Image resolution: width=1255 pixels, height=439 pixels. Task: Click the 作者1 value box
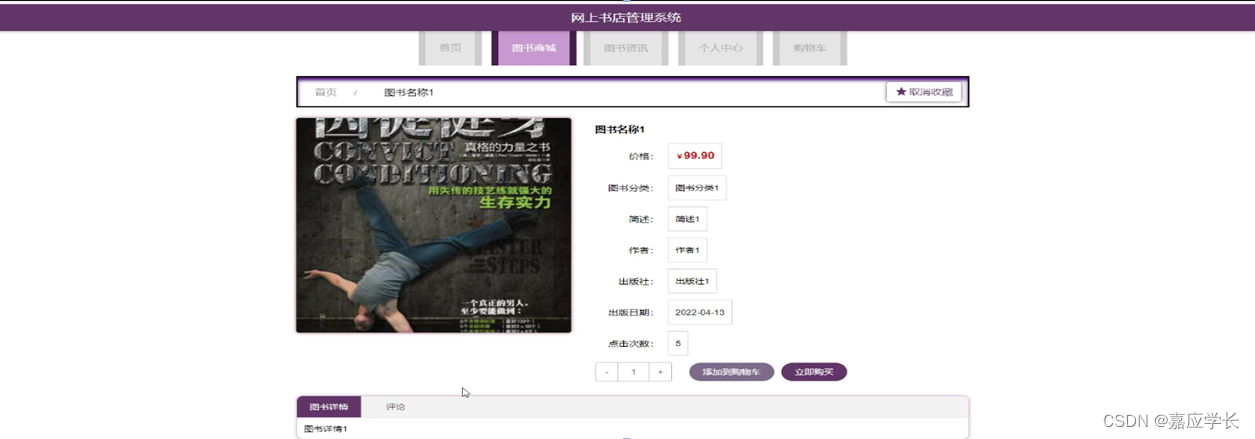point(687,250)
